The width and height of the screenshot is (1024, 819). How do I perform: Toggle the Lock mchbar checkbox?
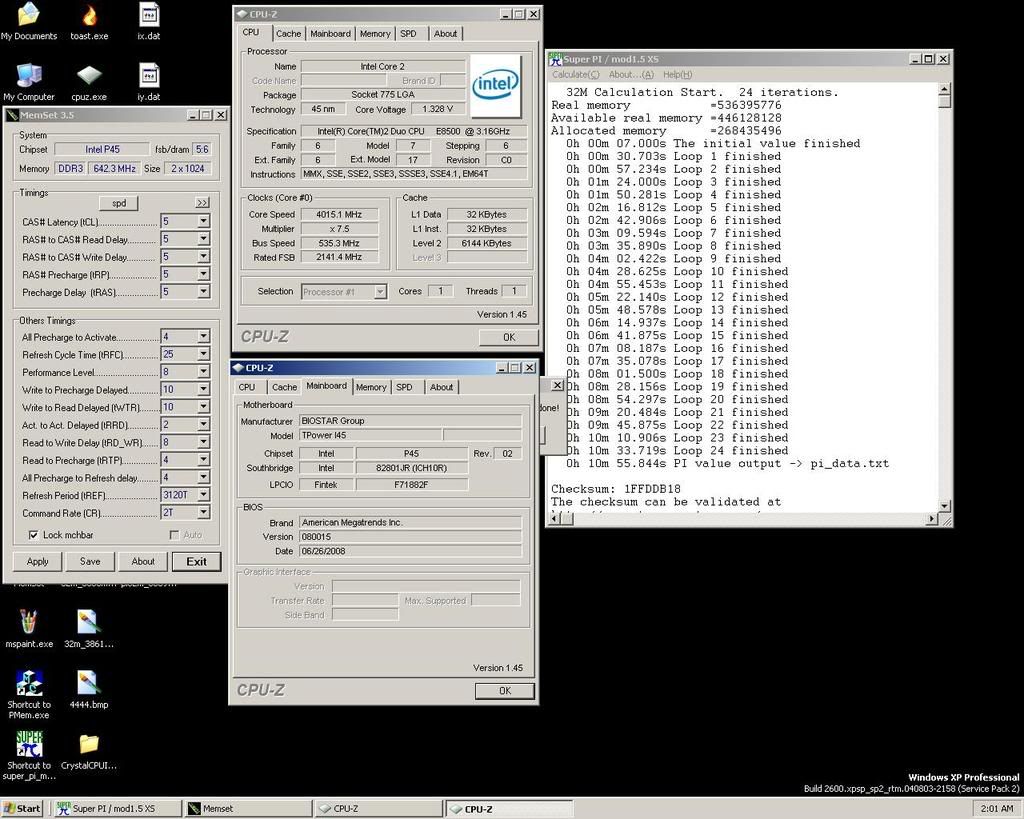33,535
